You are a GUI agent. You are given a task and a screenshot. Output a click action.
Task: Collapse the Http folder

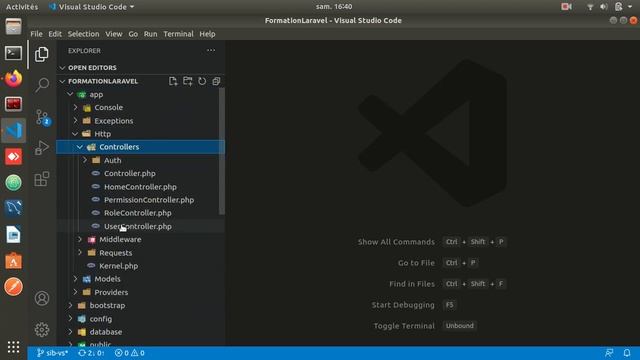coord(76,134)
